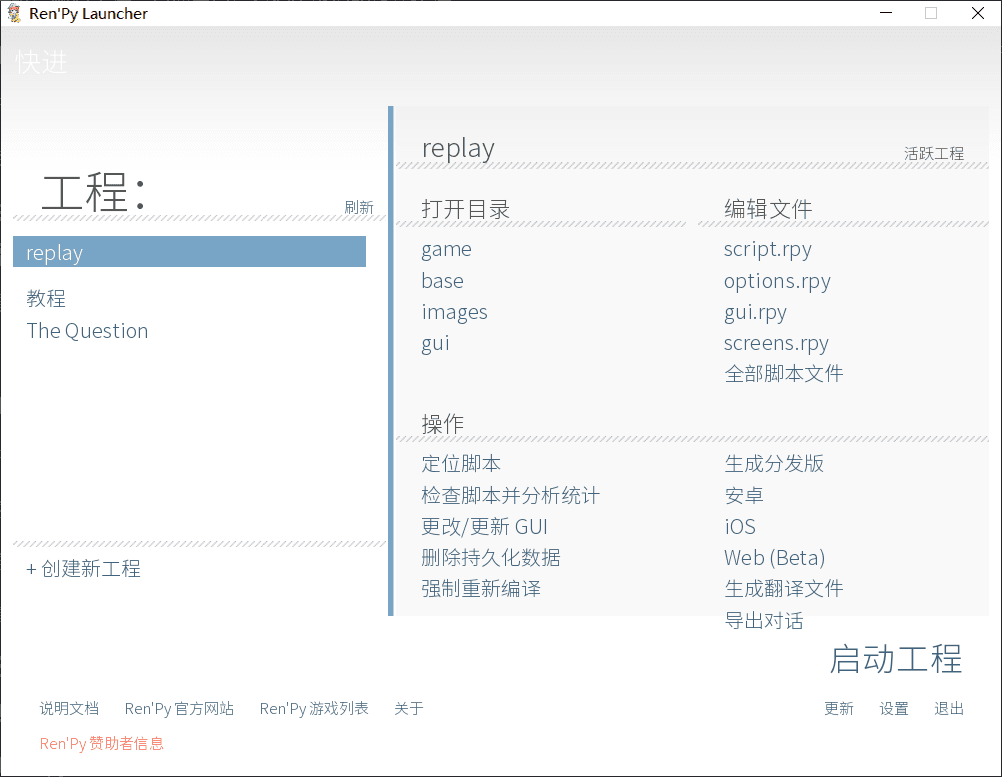Click 定位脚本 action
Image resolution: width=1002 pixels, height=777 pixels.
[x=461, y=464]
